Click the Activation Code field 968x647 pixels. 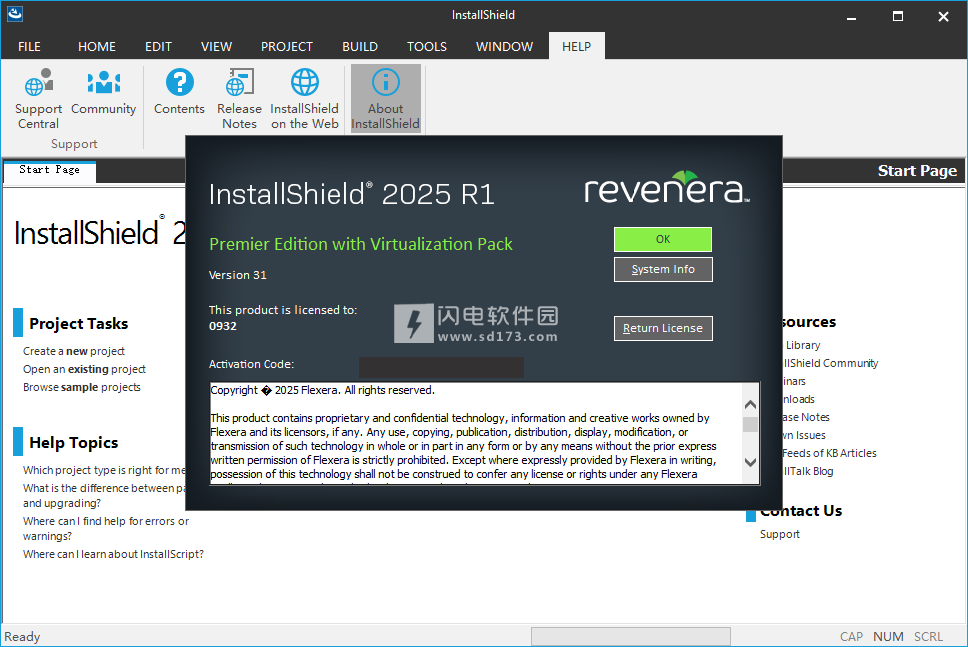pyautogui.click(x=441, y=367)
